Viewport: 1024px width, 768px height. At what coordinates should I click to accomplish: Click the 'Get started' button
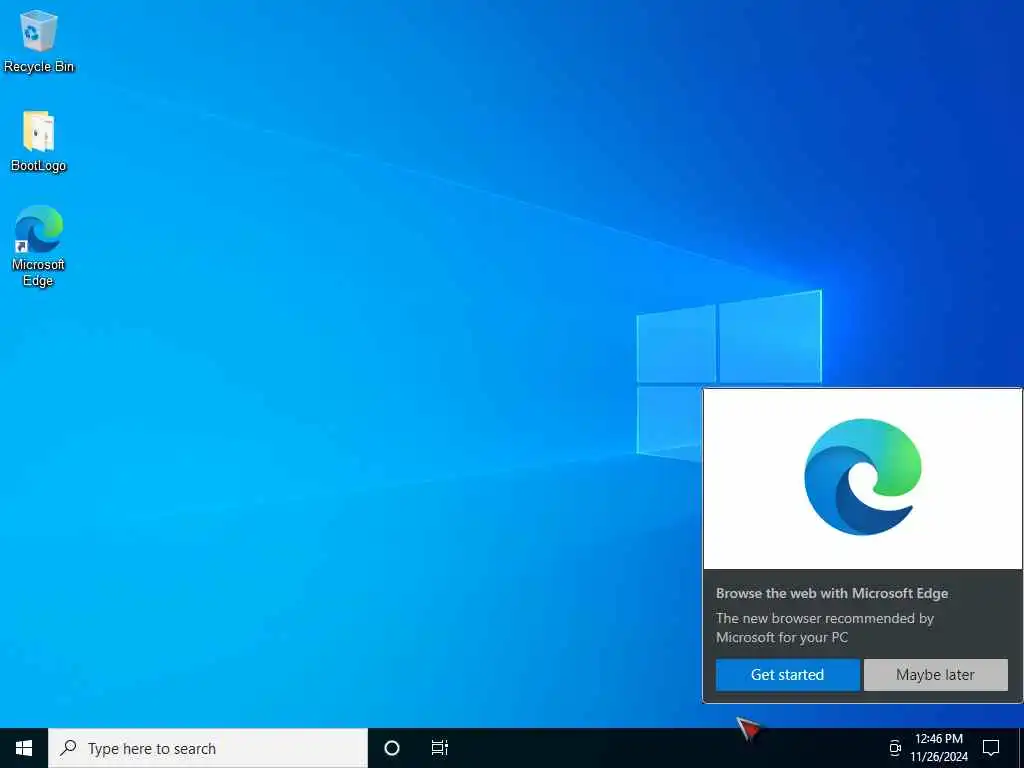click(788, 675)
